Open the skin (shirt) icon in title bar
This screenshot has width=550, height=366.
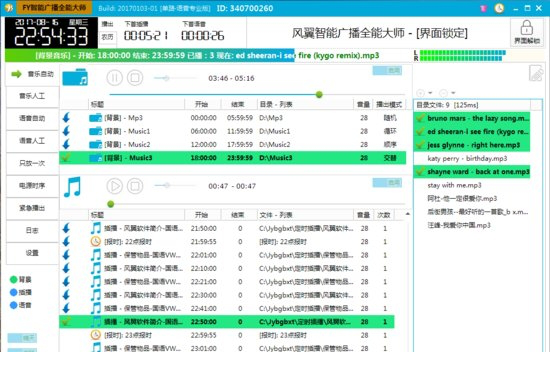(x=483, y=8)
